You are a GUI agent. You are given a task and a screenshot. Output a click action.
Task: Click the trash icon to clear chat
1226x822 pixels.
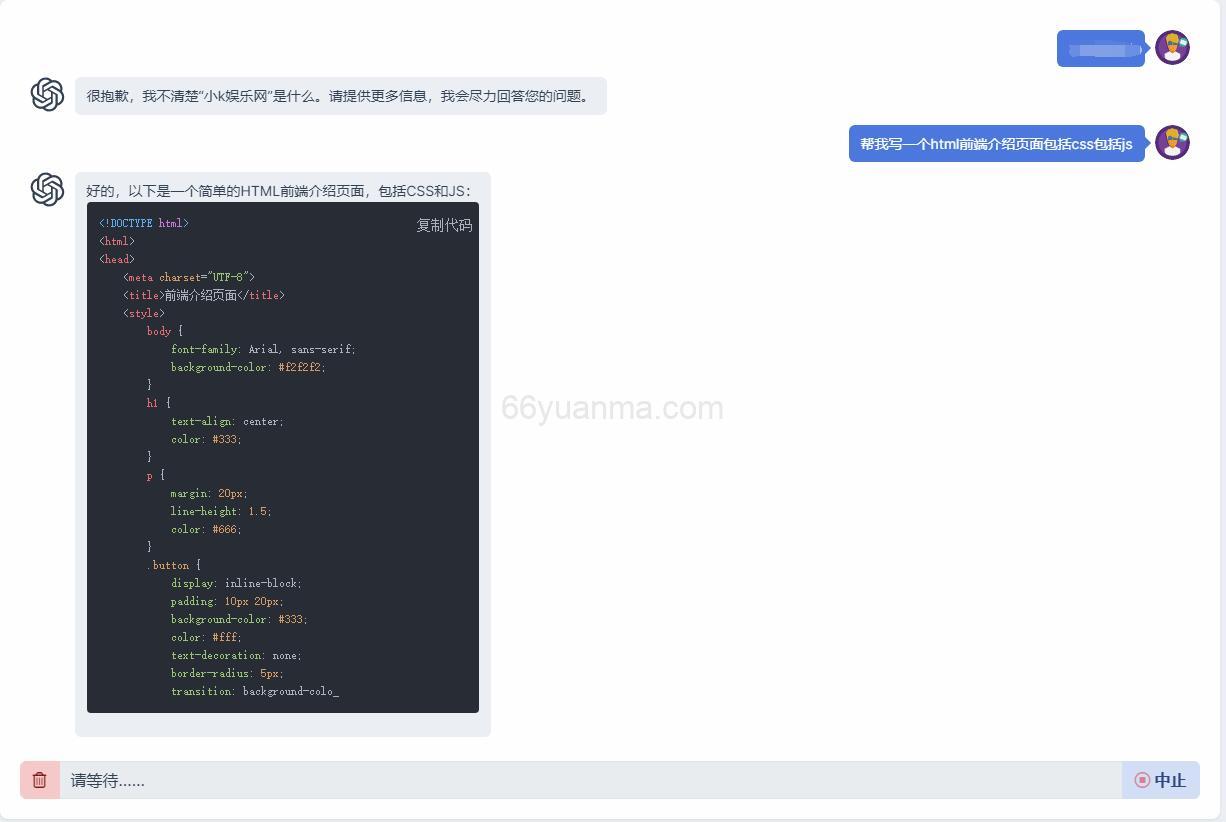click(x=40, y=780)
